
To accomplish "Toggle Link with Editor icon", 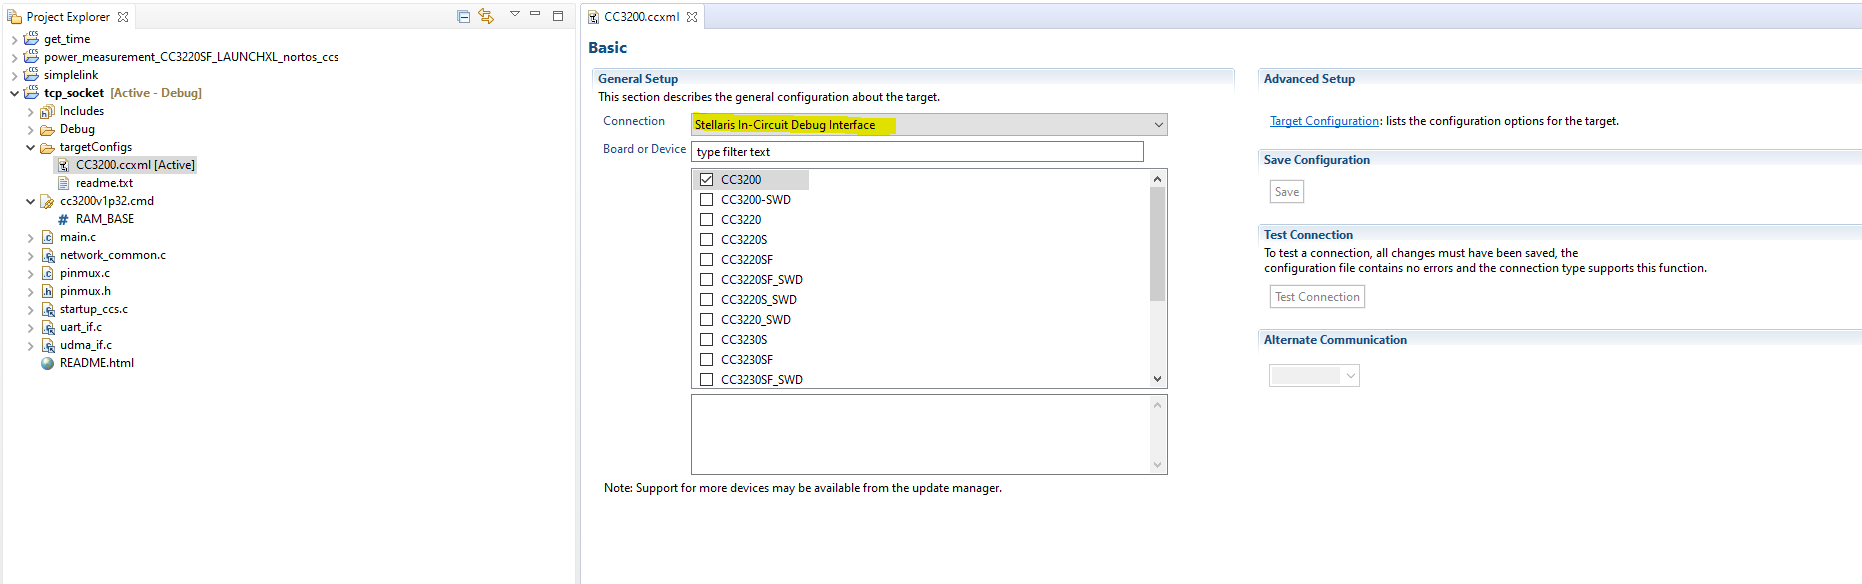I will pos(486,16).
